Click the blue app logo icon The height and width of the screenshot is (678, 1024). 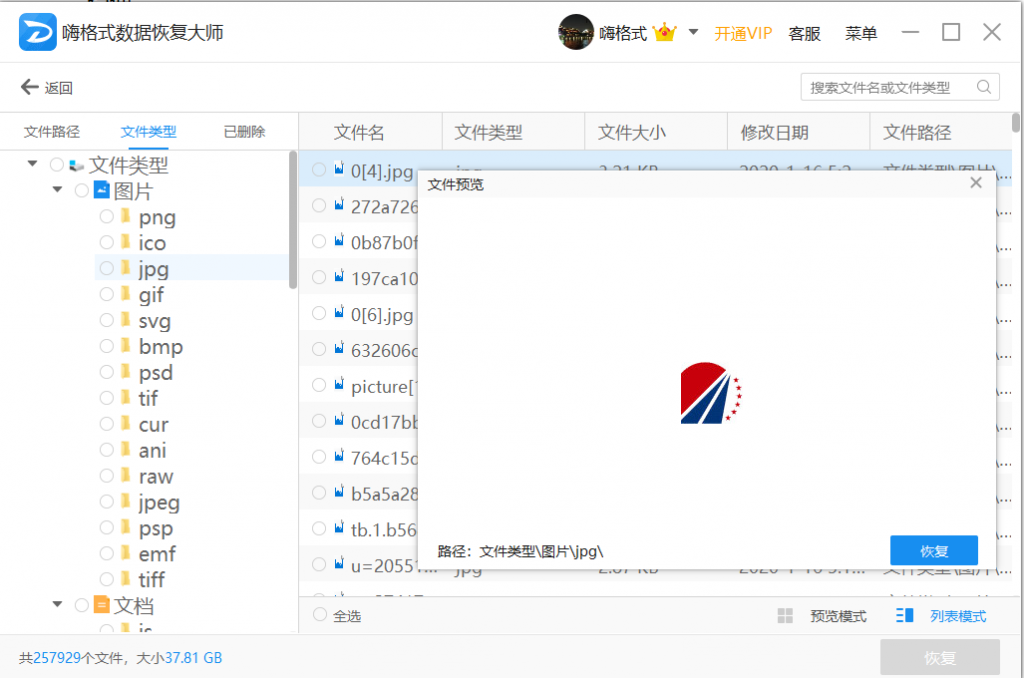[37, 32]
